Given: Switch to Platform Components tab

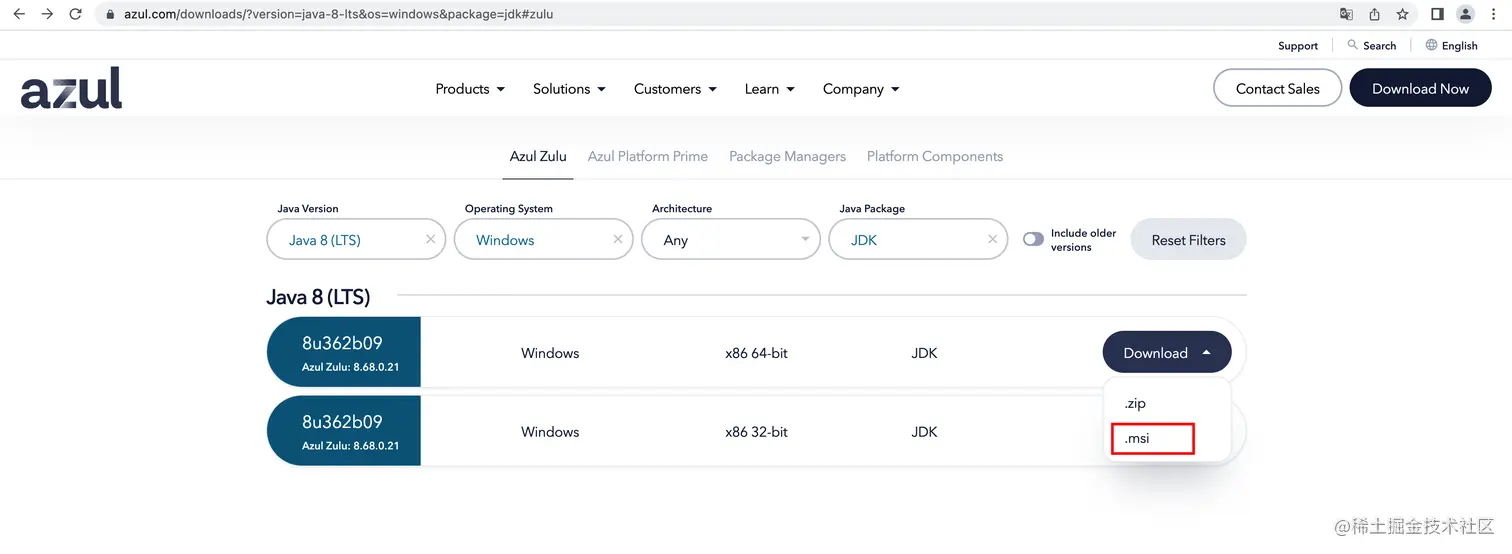Looking at the screenshot, I should tap(934, 157).
